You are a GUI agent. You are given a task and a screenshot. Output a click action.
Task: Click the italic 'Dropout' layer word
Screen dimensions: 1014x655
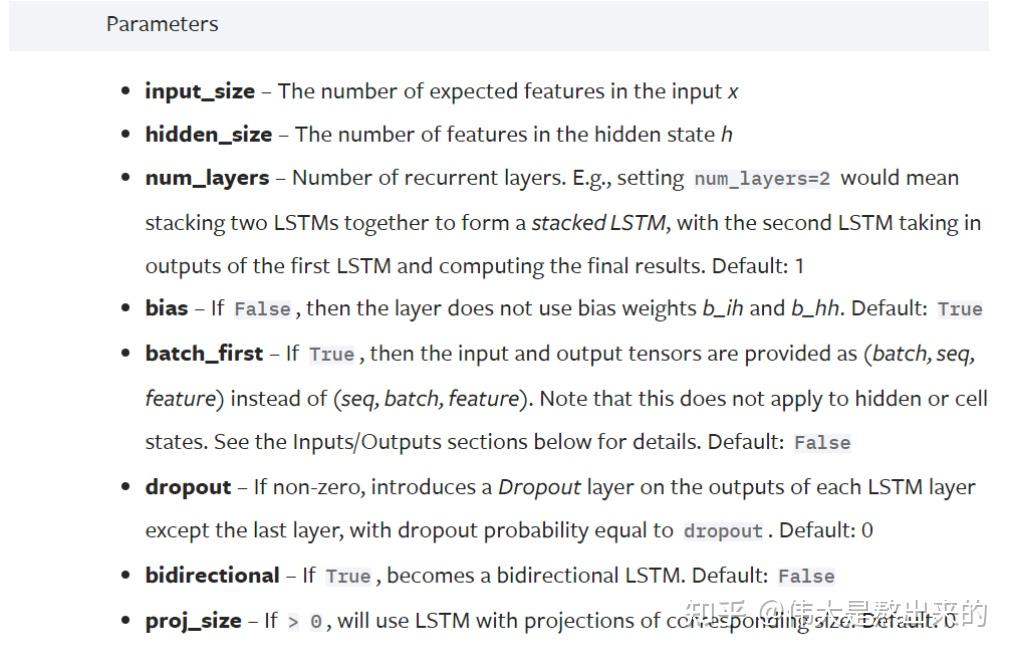coord(539,487)
